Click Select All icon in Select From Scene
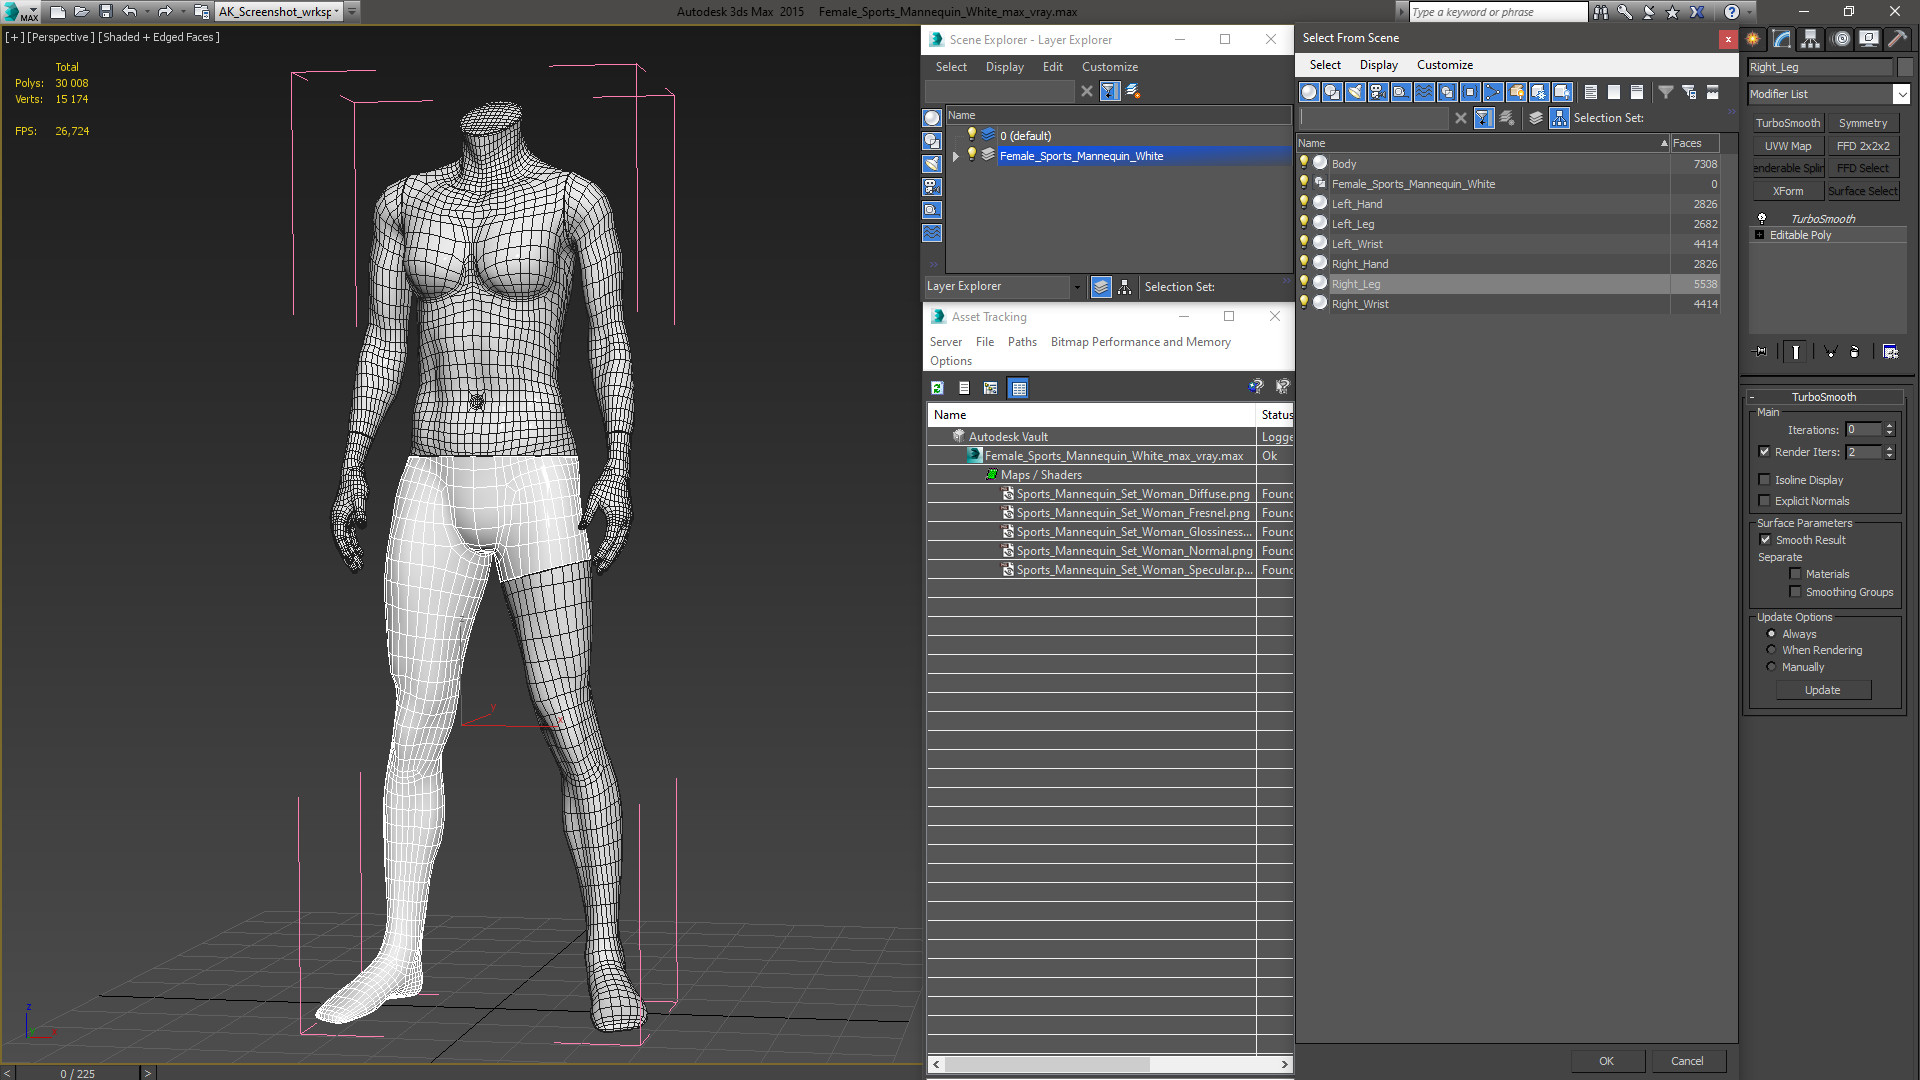The width and height of the screenshot is (1920, 1080). 1591,92
